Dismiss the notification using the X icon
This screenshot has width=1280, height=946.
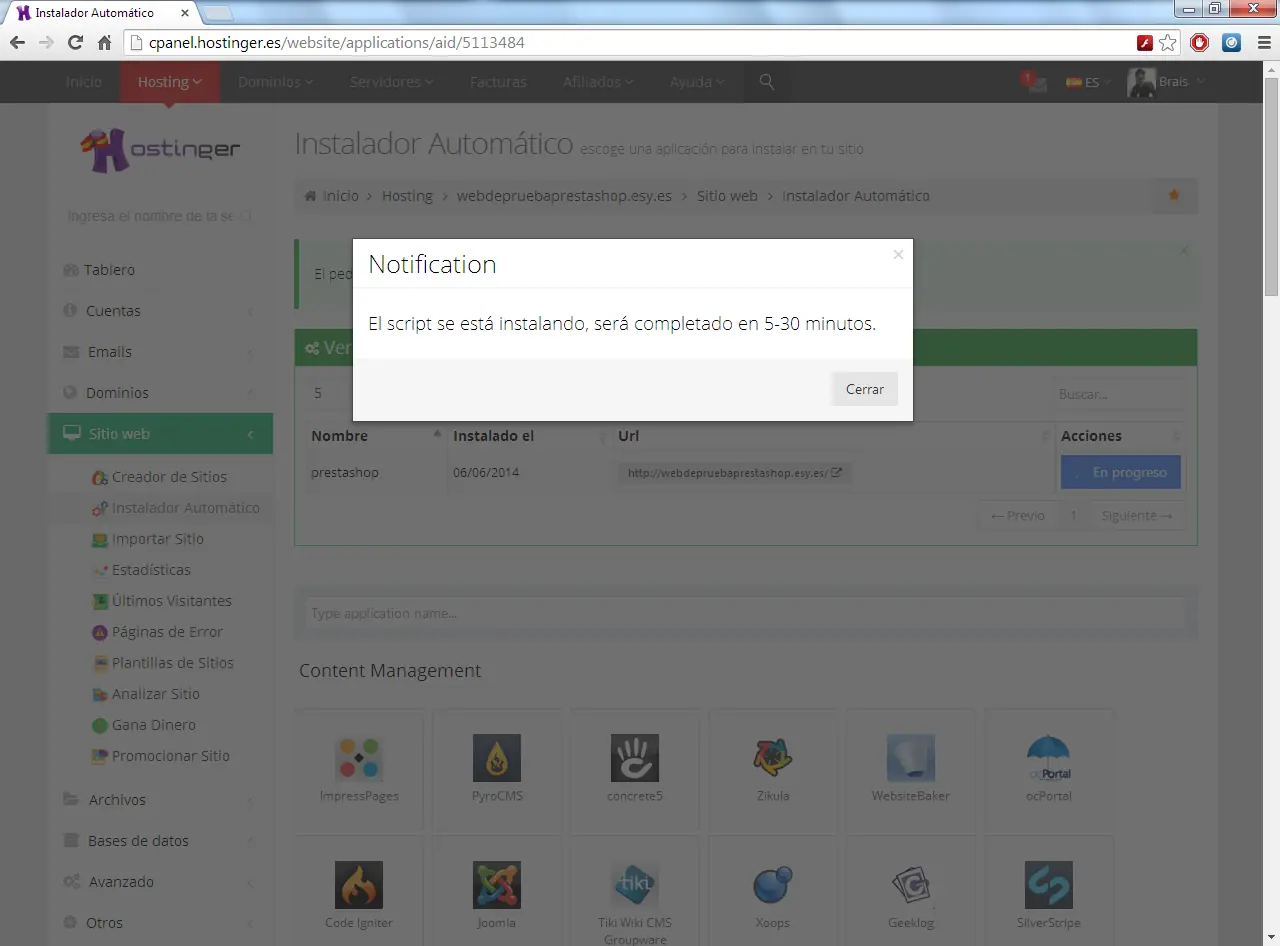pos(898,255)
